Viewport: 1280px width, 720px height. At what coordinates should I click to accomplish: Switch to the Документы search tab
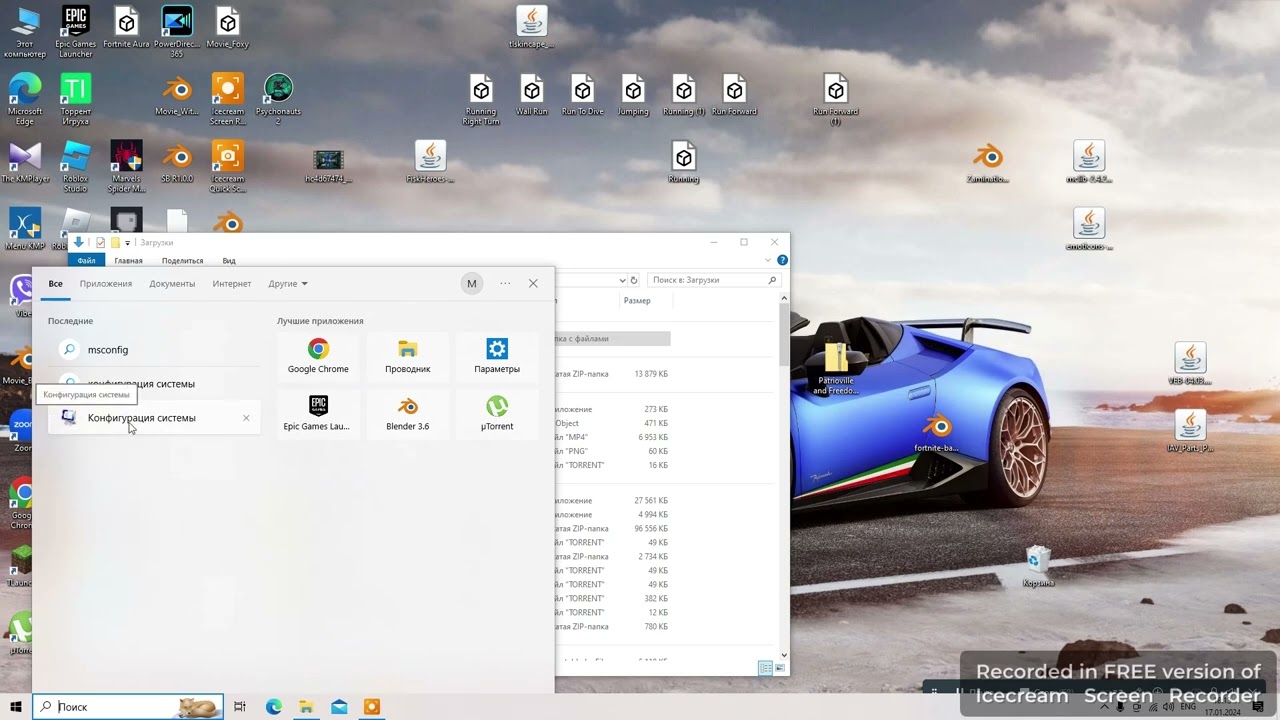tap(172, 284)
